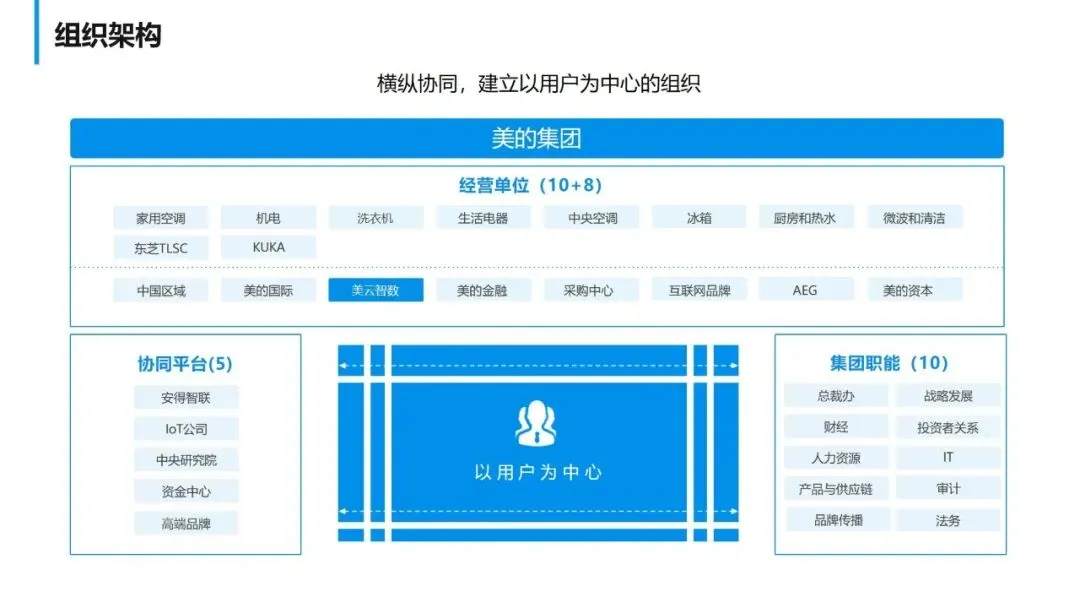Click the user-centered people icon
The height and width of the screenshot is (608, 1080).
click(x=536, y=423)
